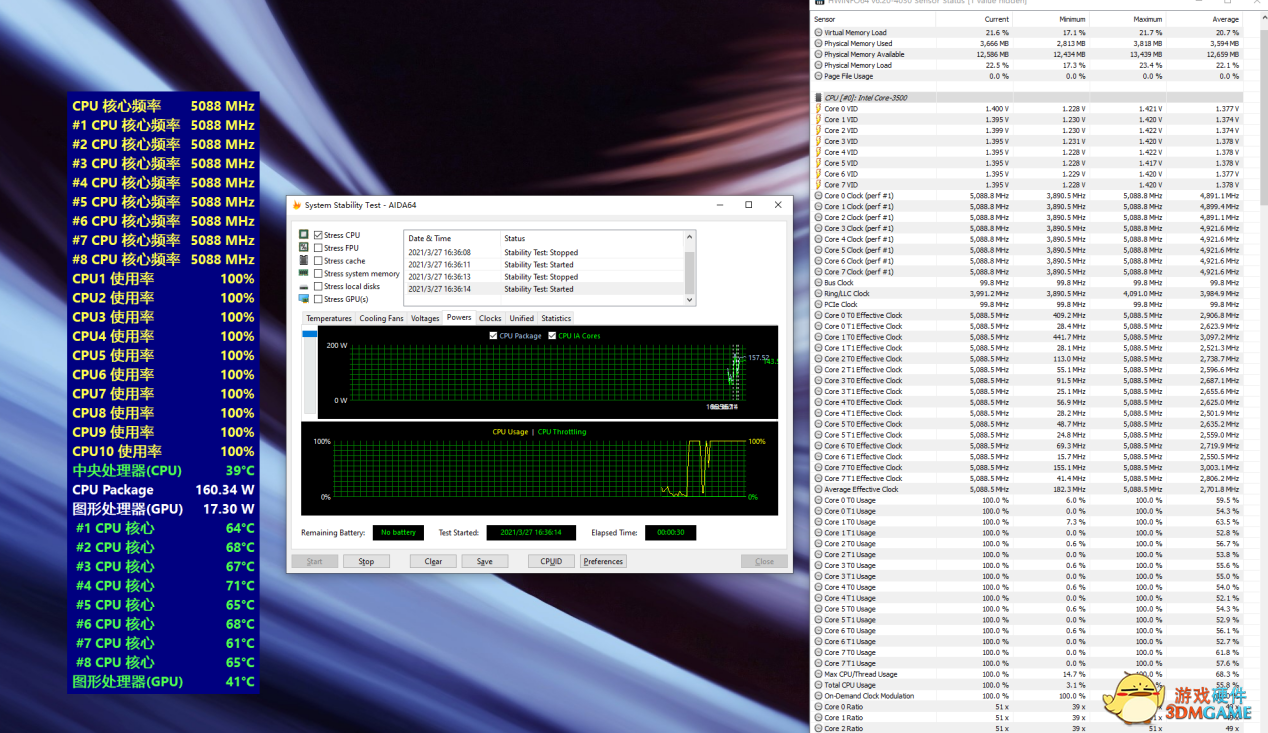Select the 16:36:08 Stability Test: Stopped log entry
The image size is (1268, 733).
pos(544,253)
